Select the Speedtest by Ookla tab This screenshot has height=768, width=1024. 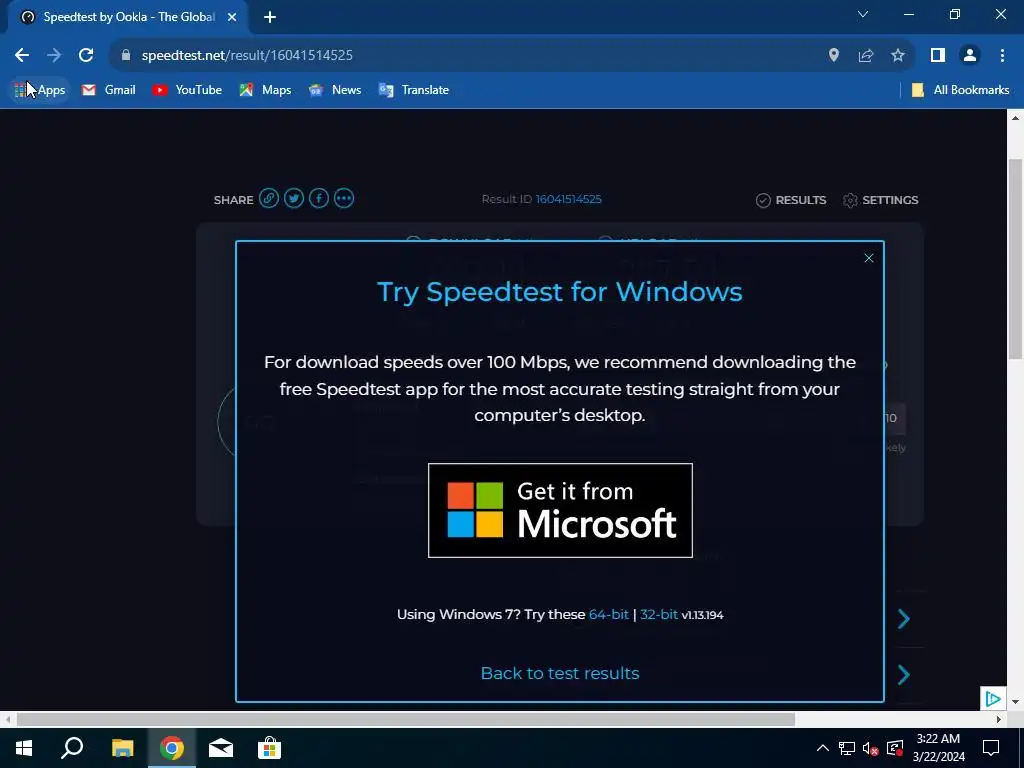pyautogui.click(x=127, y=17)
